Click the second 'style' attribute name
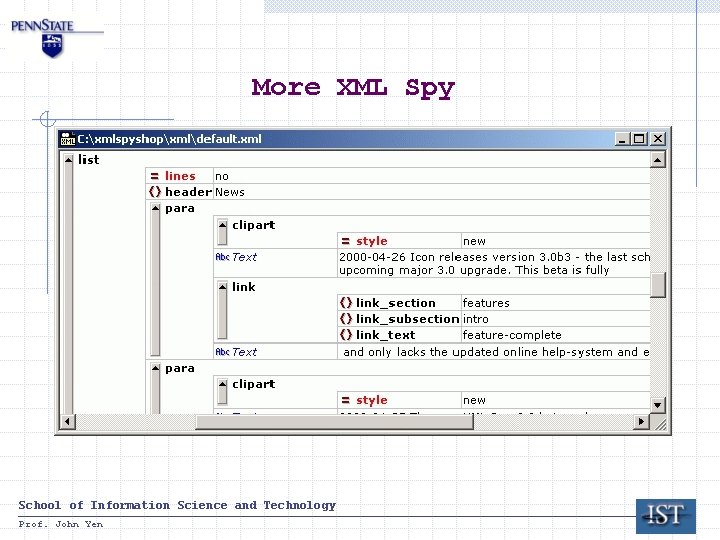 tap(372, 400)
